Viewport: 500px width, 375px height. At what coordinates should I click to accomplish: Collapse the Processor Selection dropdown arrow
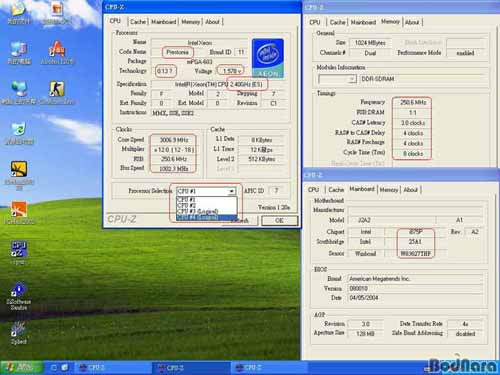tap(232, 191)
